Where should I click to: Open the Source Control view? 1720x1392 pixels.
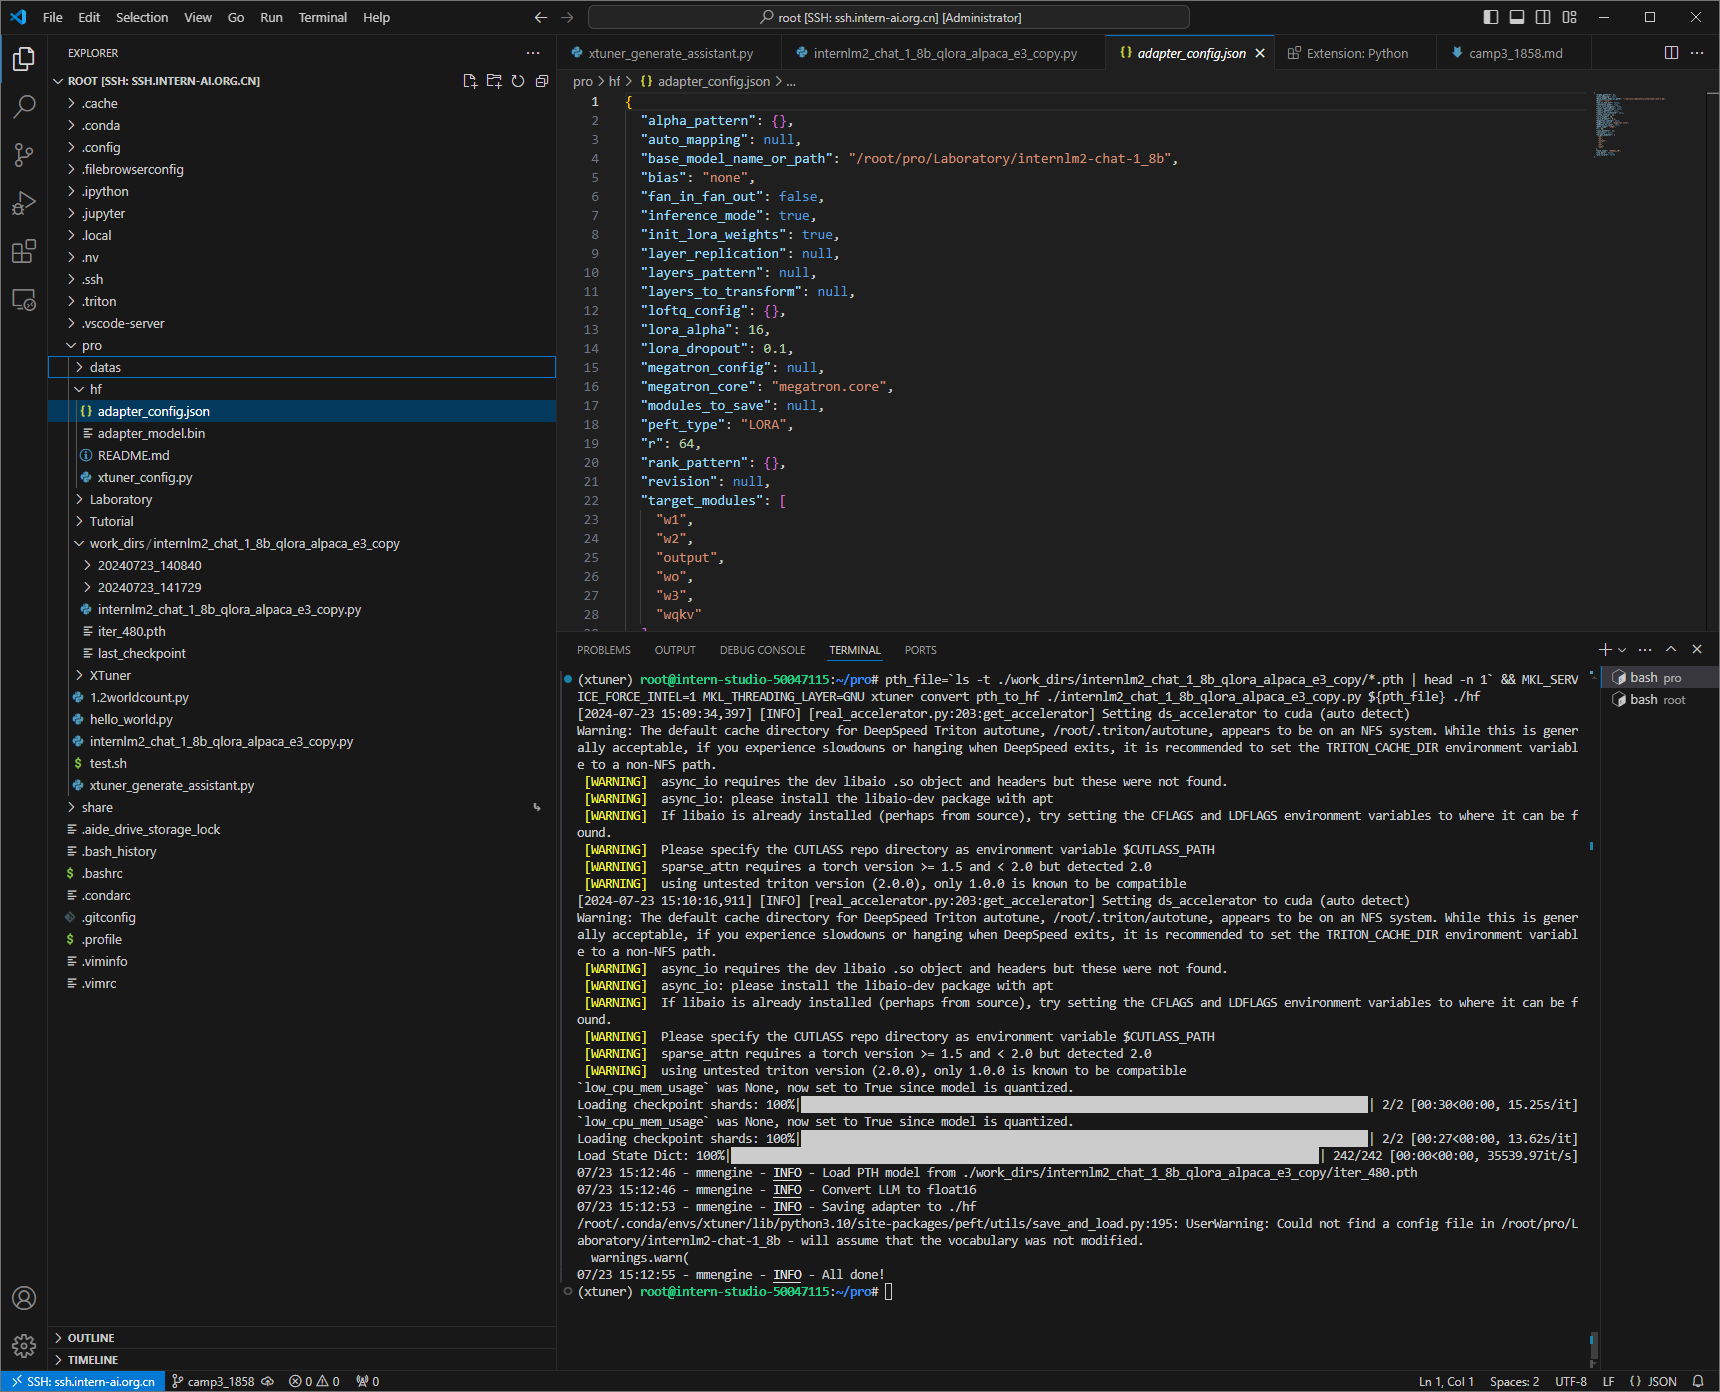(x=24, y=154)
